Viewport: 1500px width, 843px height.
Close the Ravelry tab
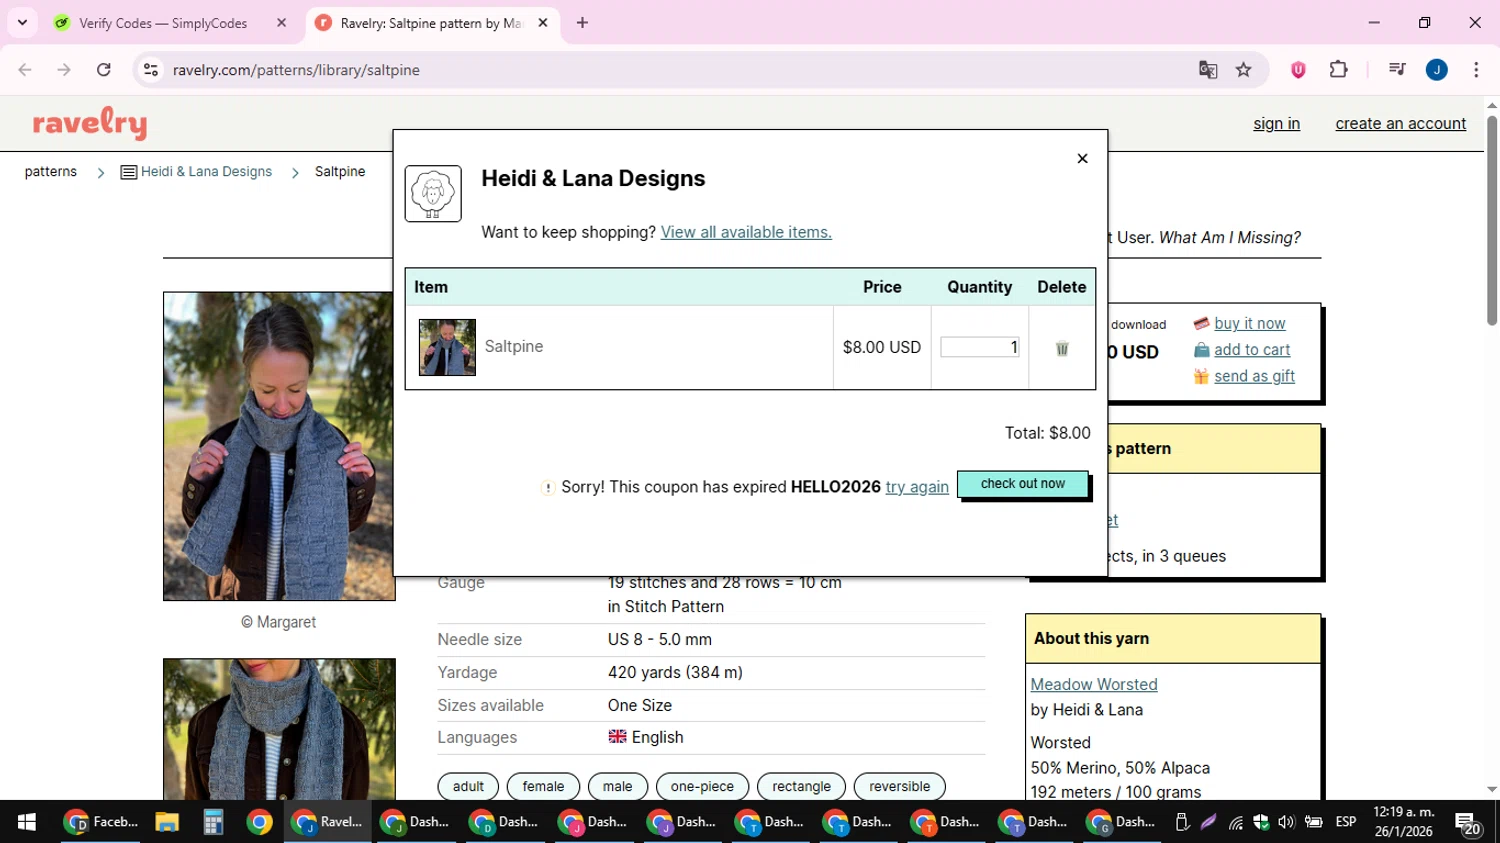click(x=543, y=23)
